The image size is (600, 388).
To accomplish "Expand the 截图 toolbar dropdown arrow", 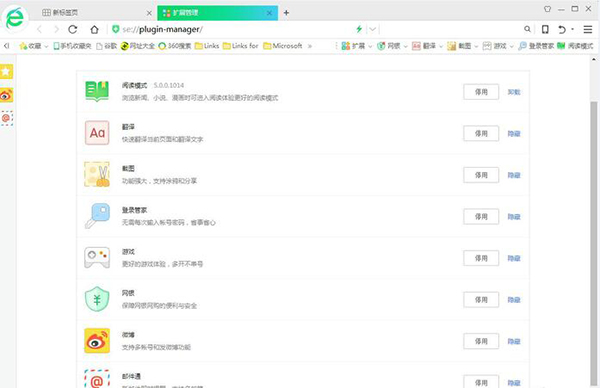I will tap(476, 46).
